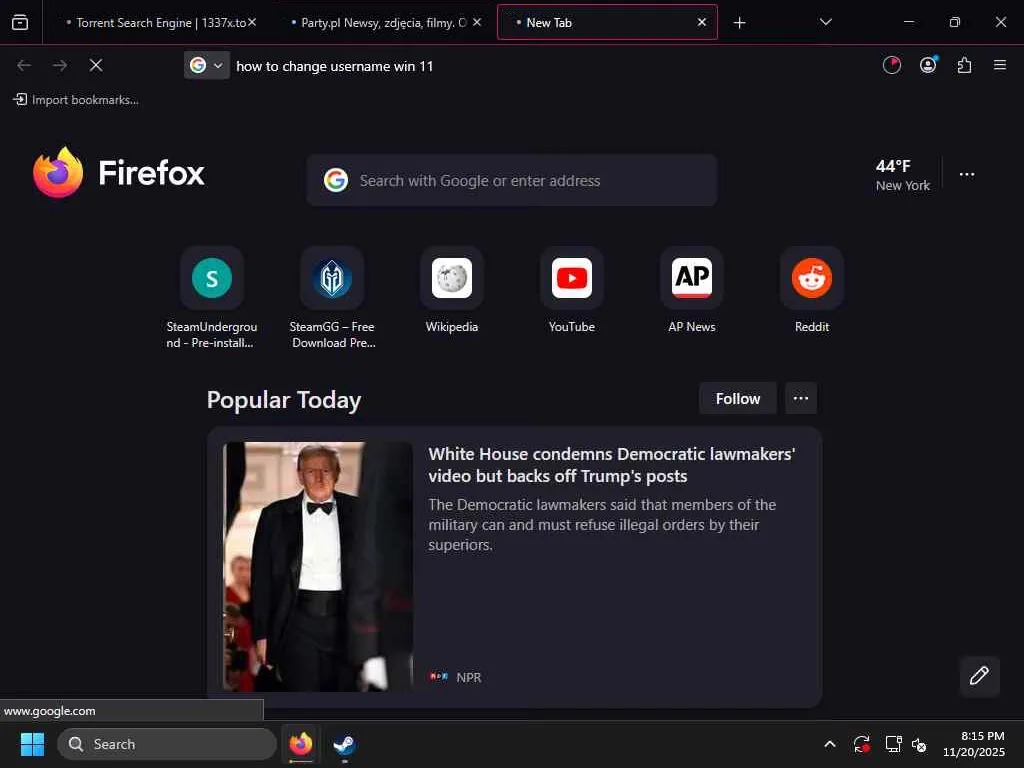Go forward one page arrow

(x=60, y=65)
